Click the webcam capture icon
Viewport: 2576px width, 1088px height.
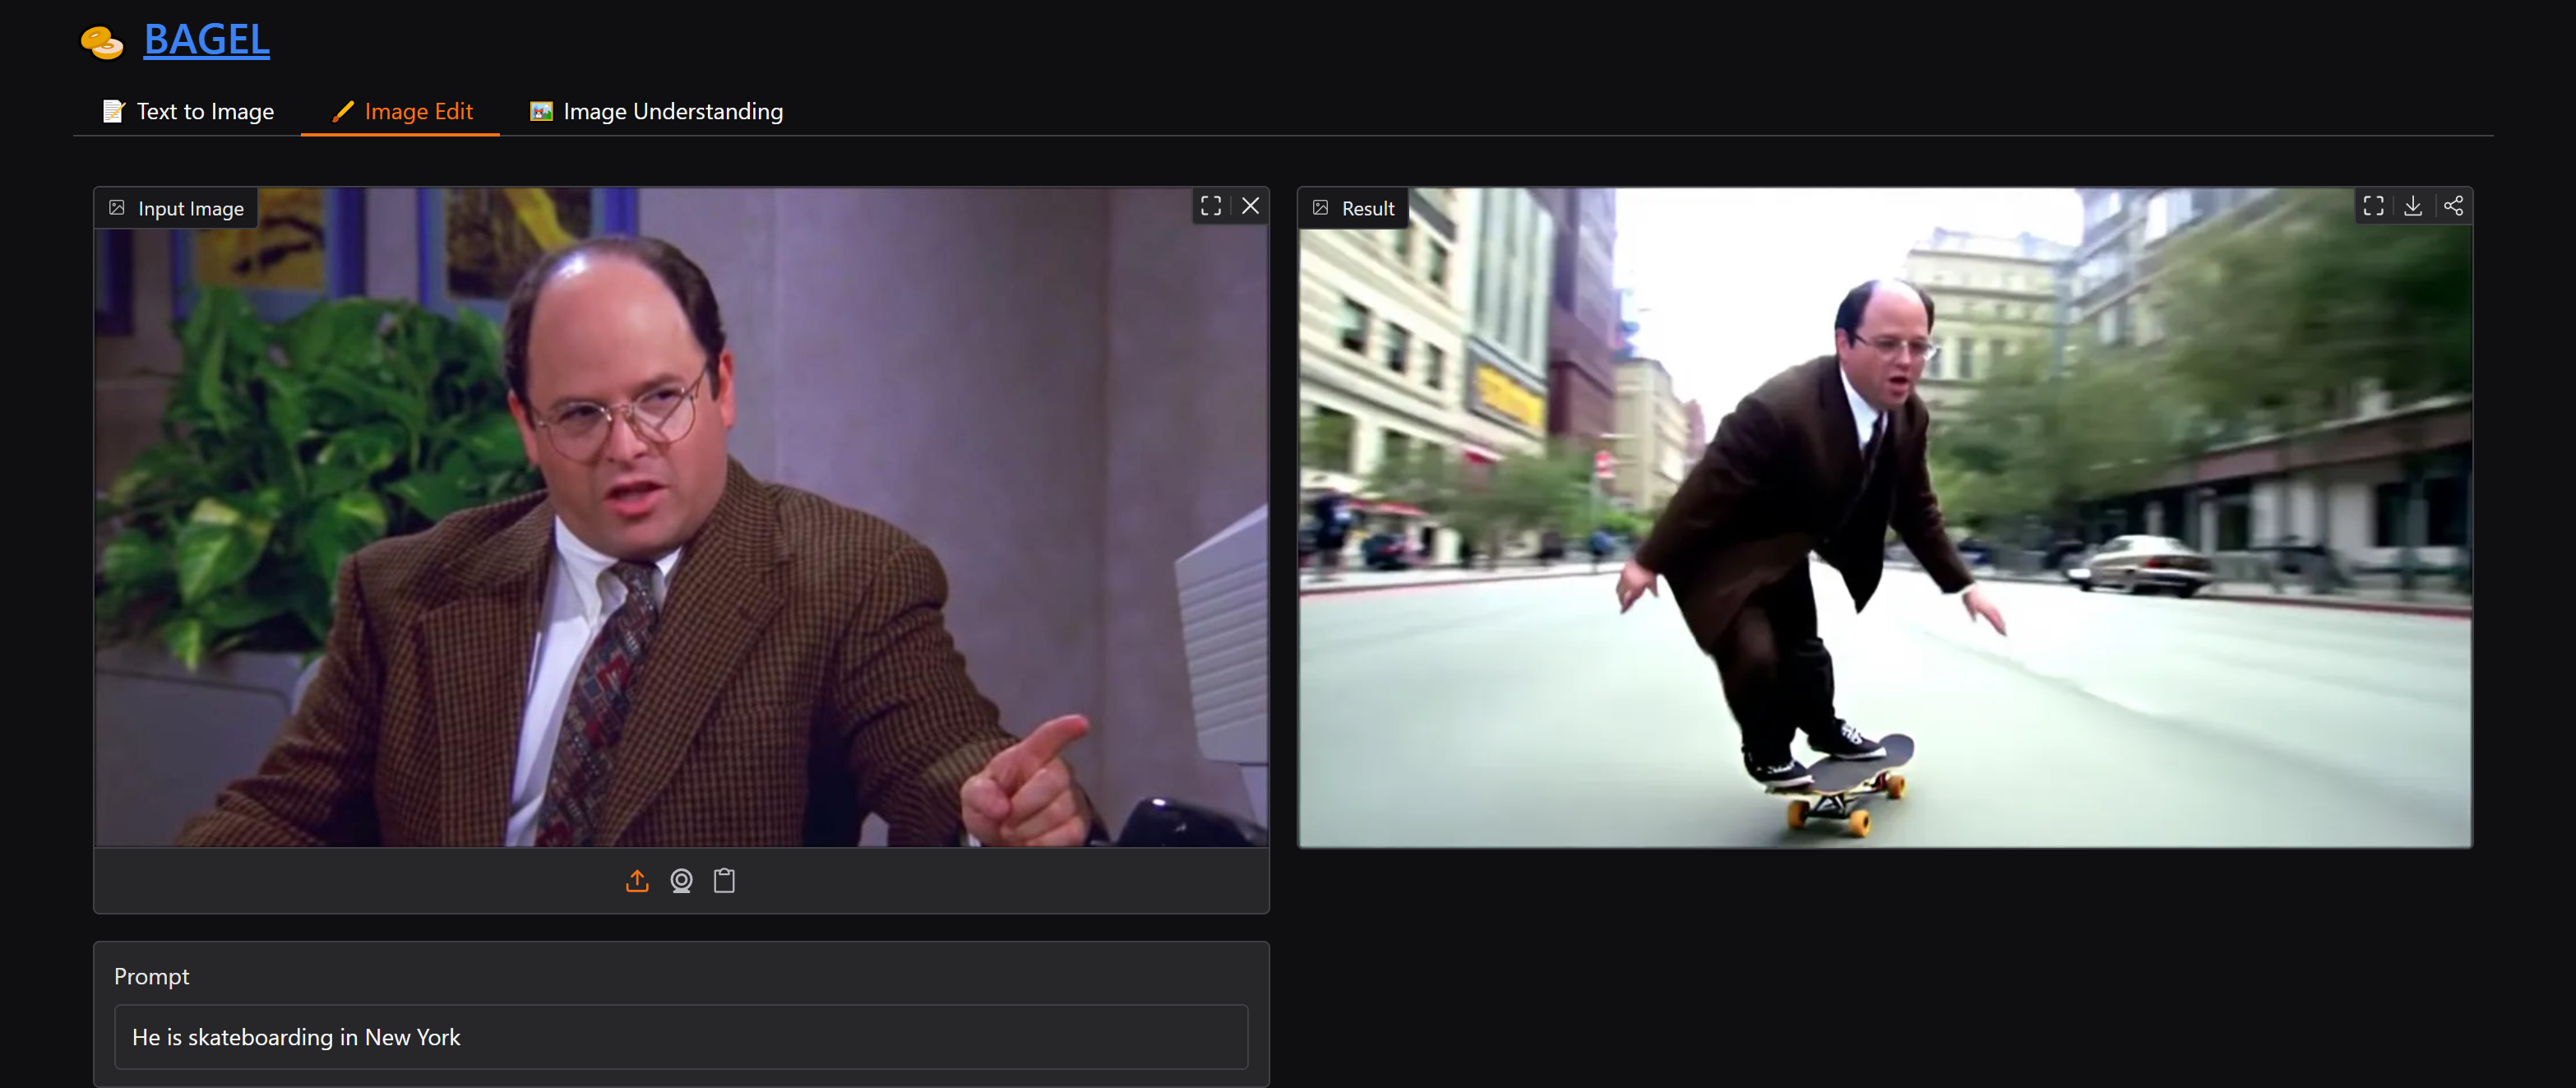tap(681, 881)
